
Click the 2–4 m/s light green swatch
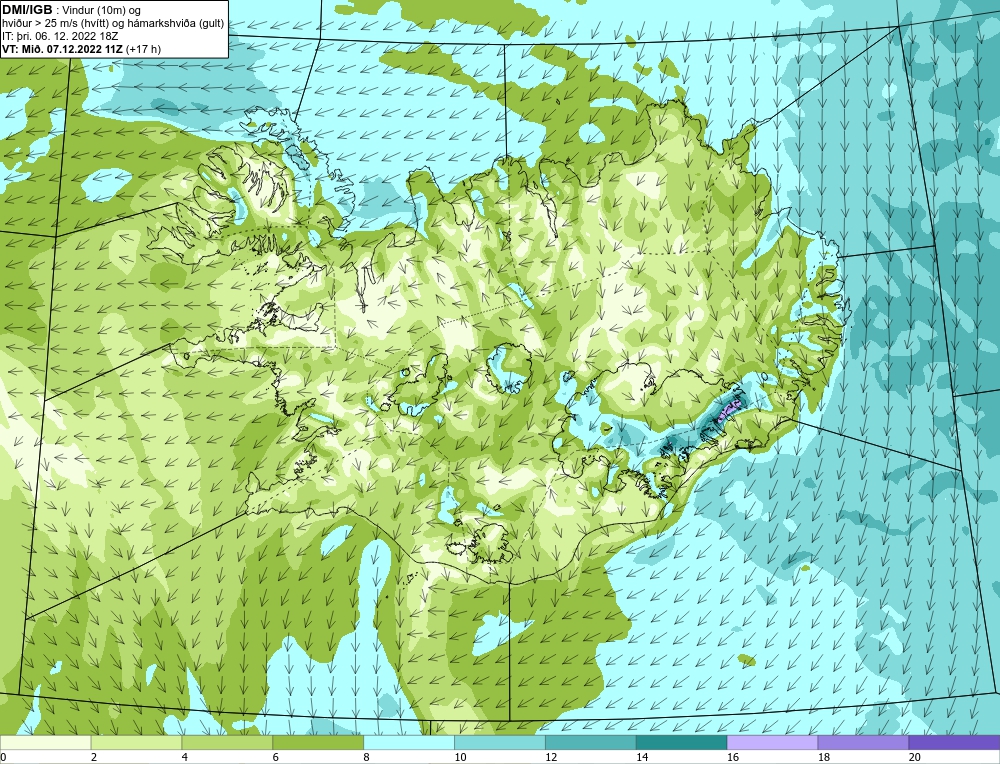click(136, 743)
